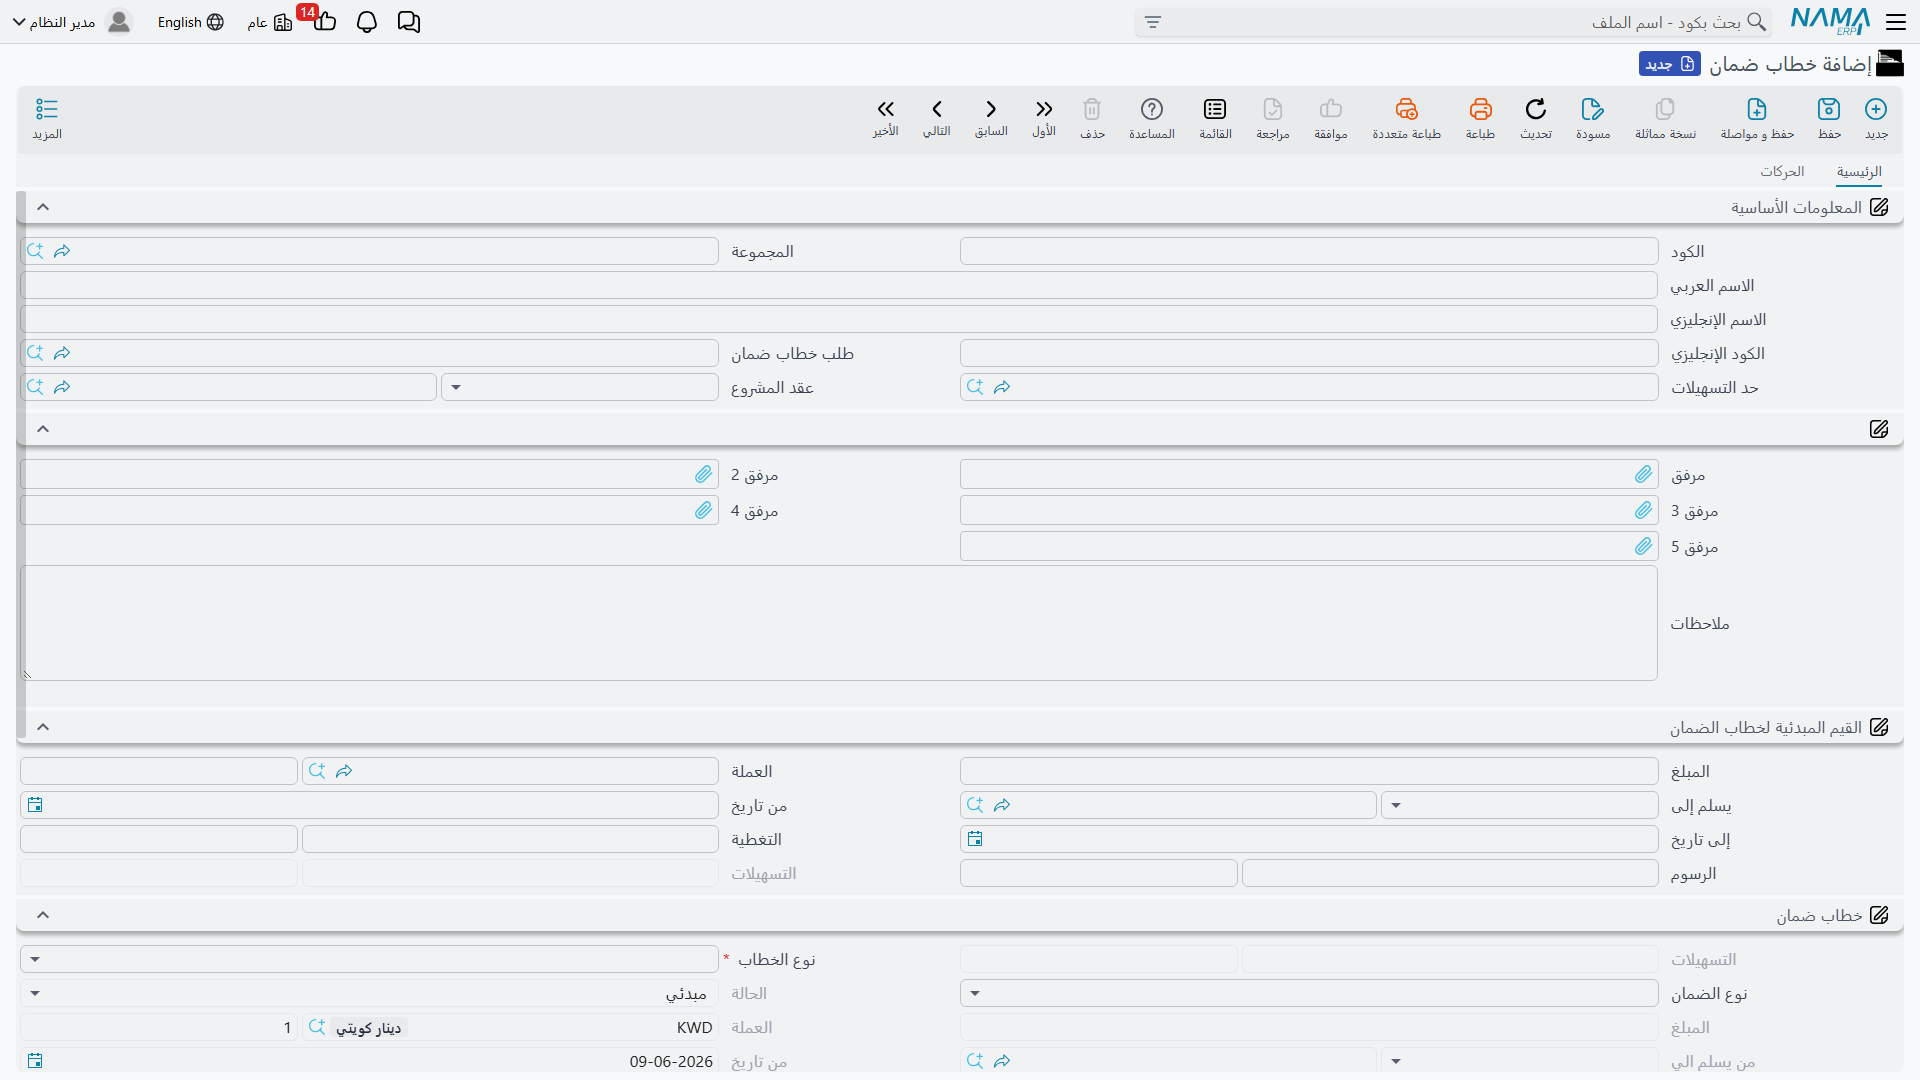This screenshot has height=1080, width=1920.
Task: Click the paperclip in مرفق 5 field
Action: tap(1644, 546)
